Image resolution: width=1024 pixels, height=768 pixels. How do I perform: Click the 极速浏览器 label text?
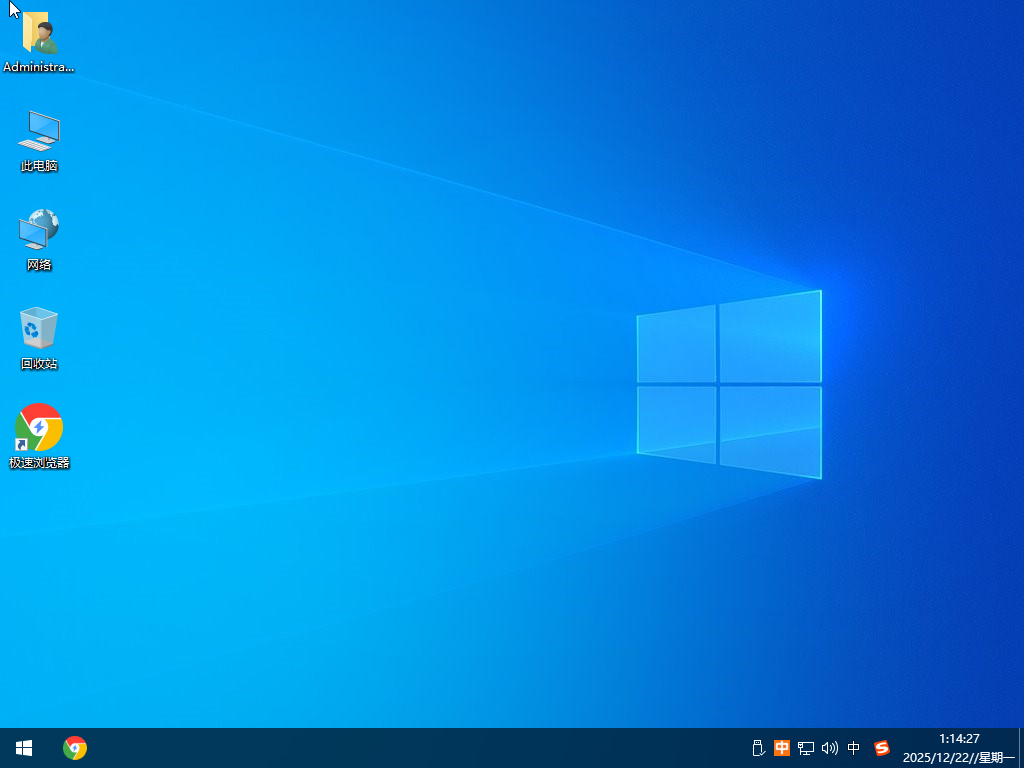[39, 463]
